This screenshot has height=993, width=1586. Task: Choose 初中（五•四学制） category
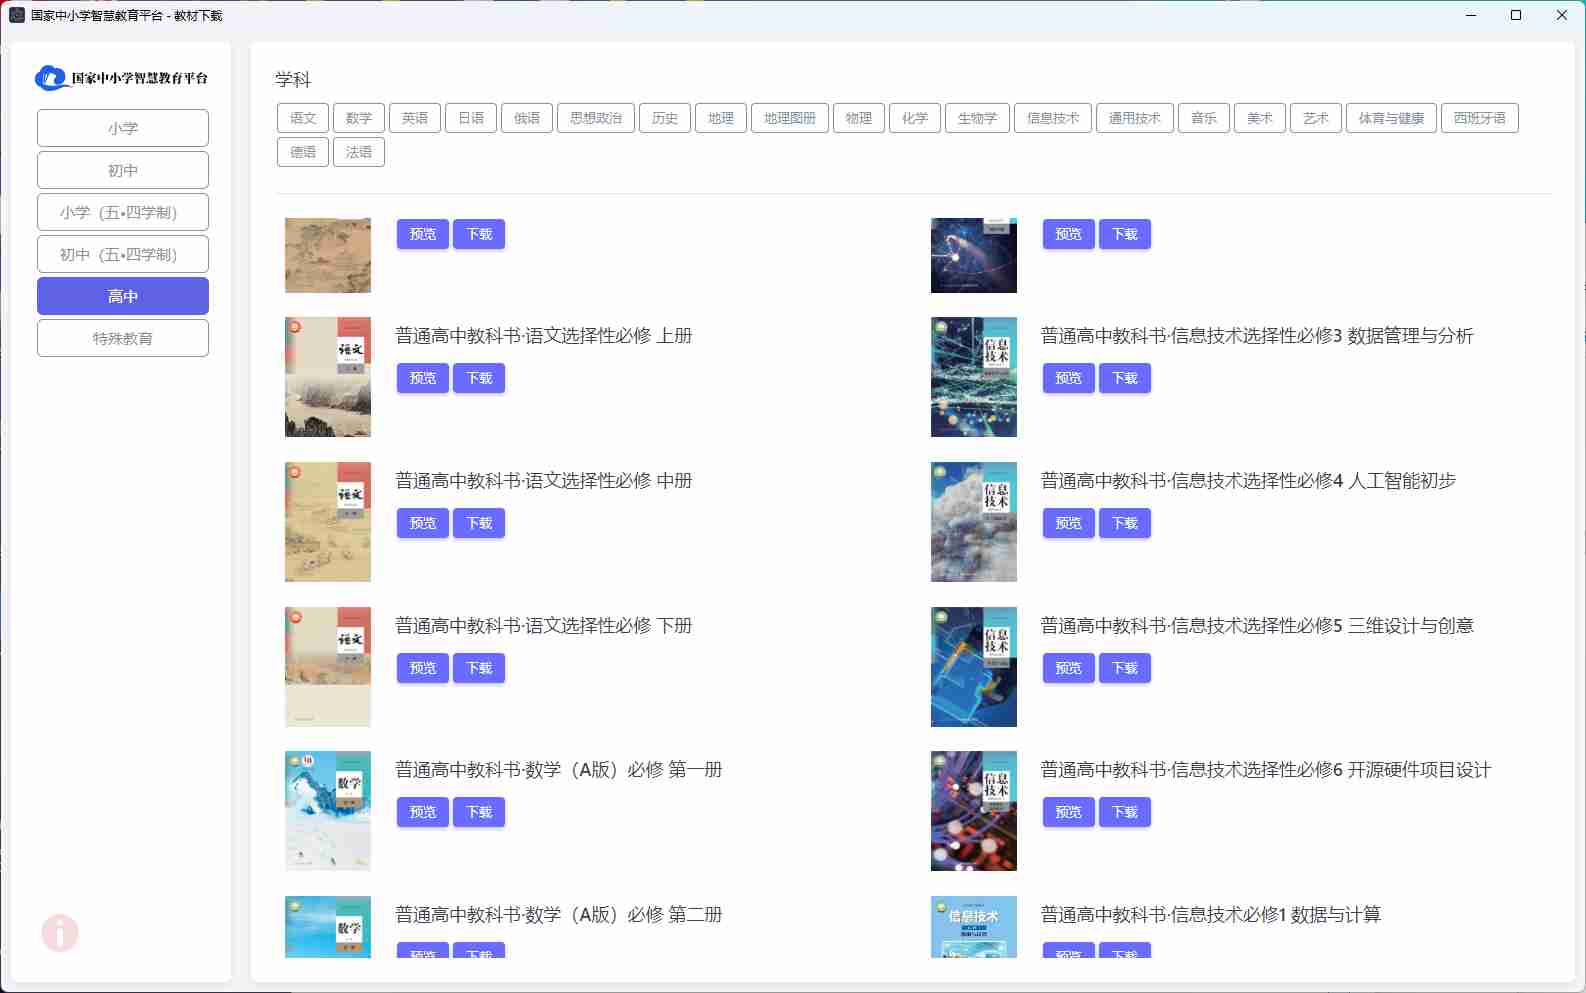(123, 254)
